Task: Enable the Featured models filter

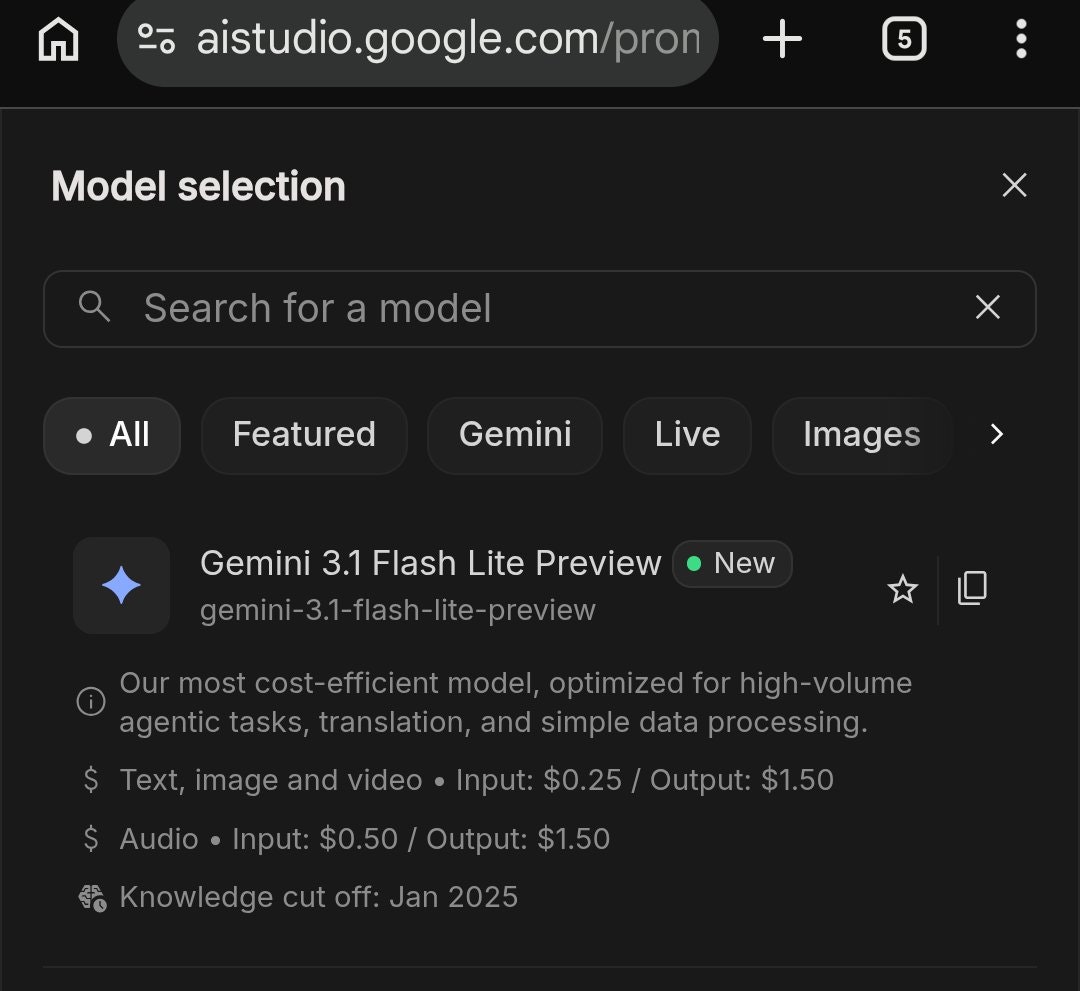Action: 304,435
